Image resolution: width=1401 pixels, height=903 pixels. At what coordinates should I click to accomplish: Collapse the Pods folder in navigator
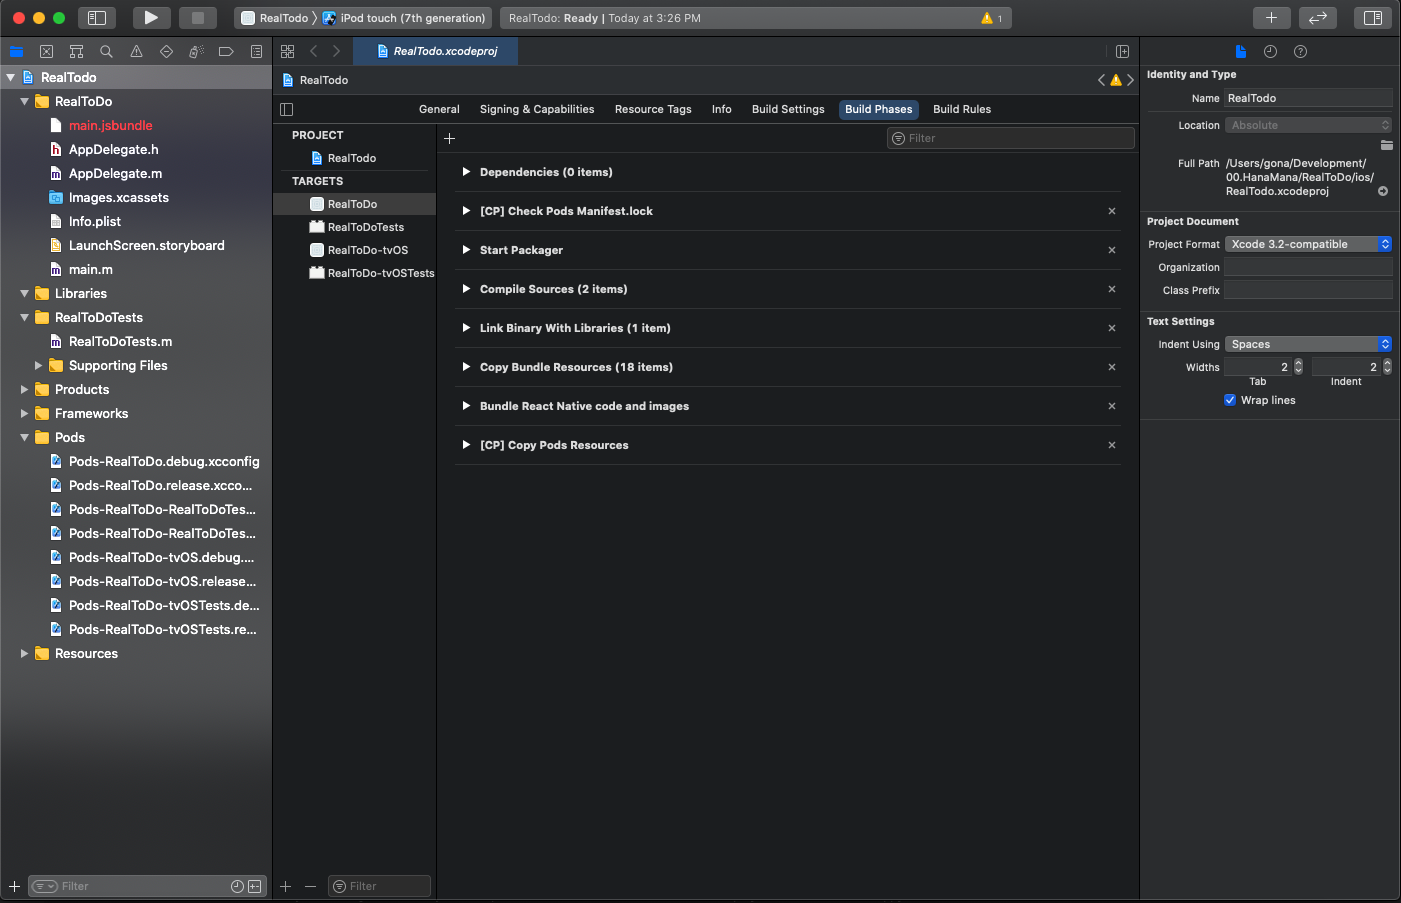(x=25, y=437)
